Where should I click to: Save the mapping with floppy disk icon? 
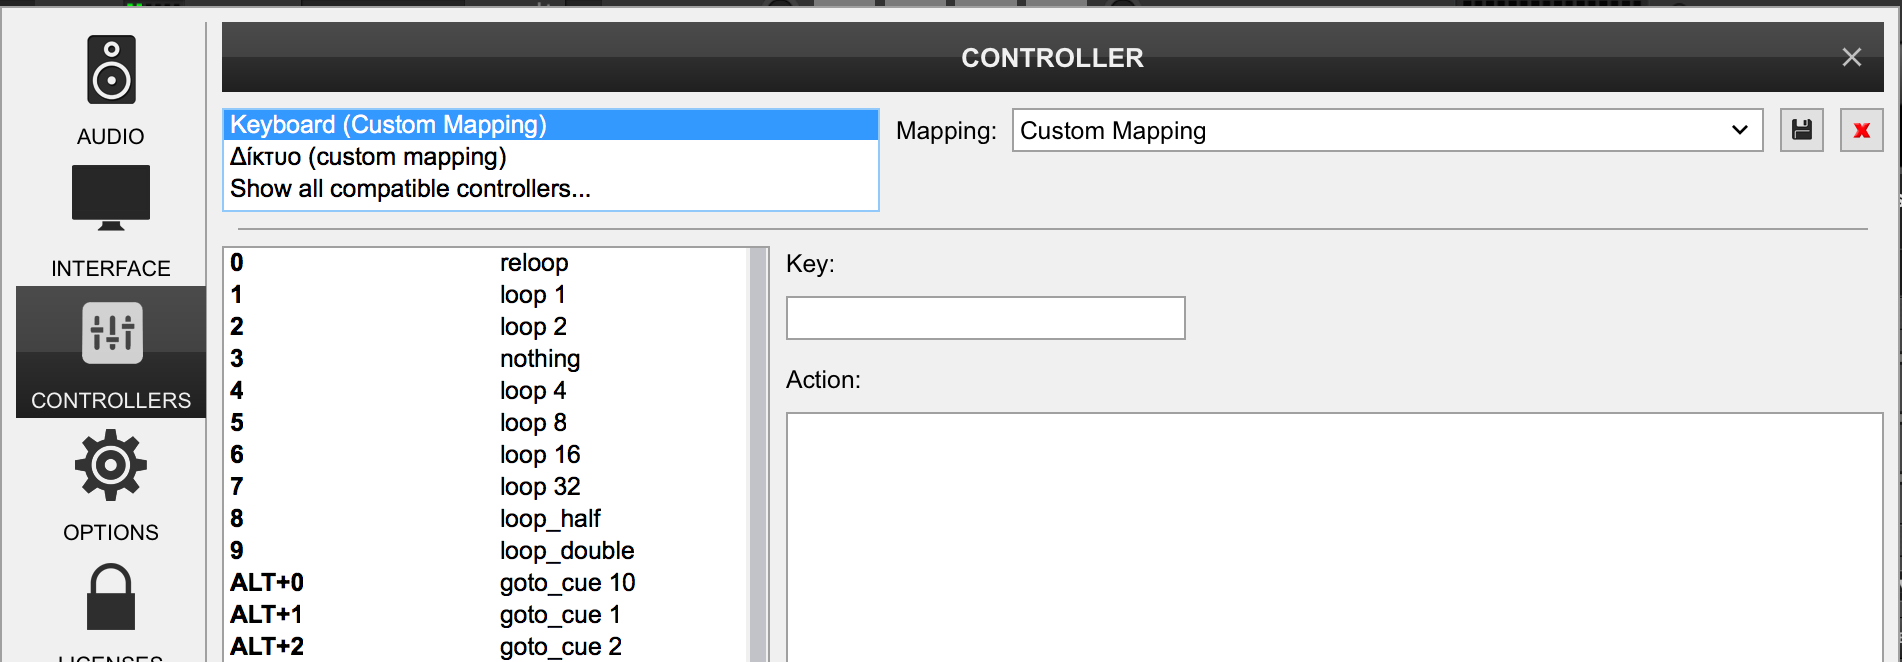(x=1801, y=130)
